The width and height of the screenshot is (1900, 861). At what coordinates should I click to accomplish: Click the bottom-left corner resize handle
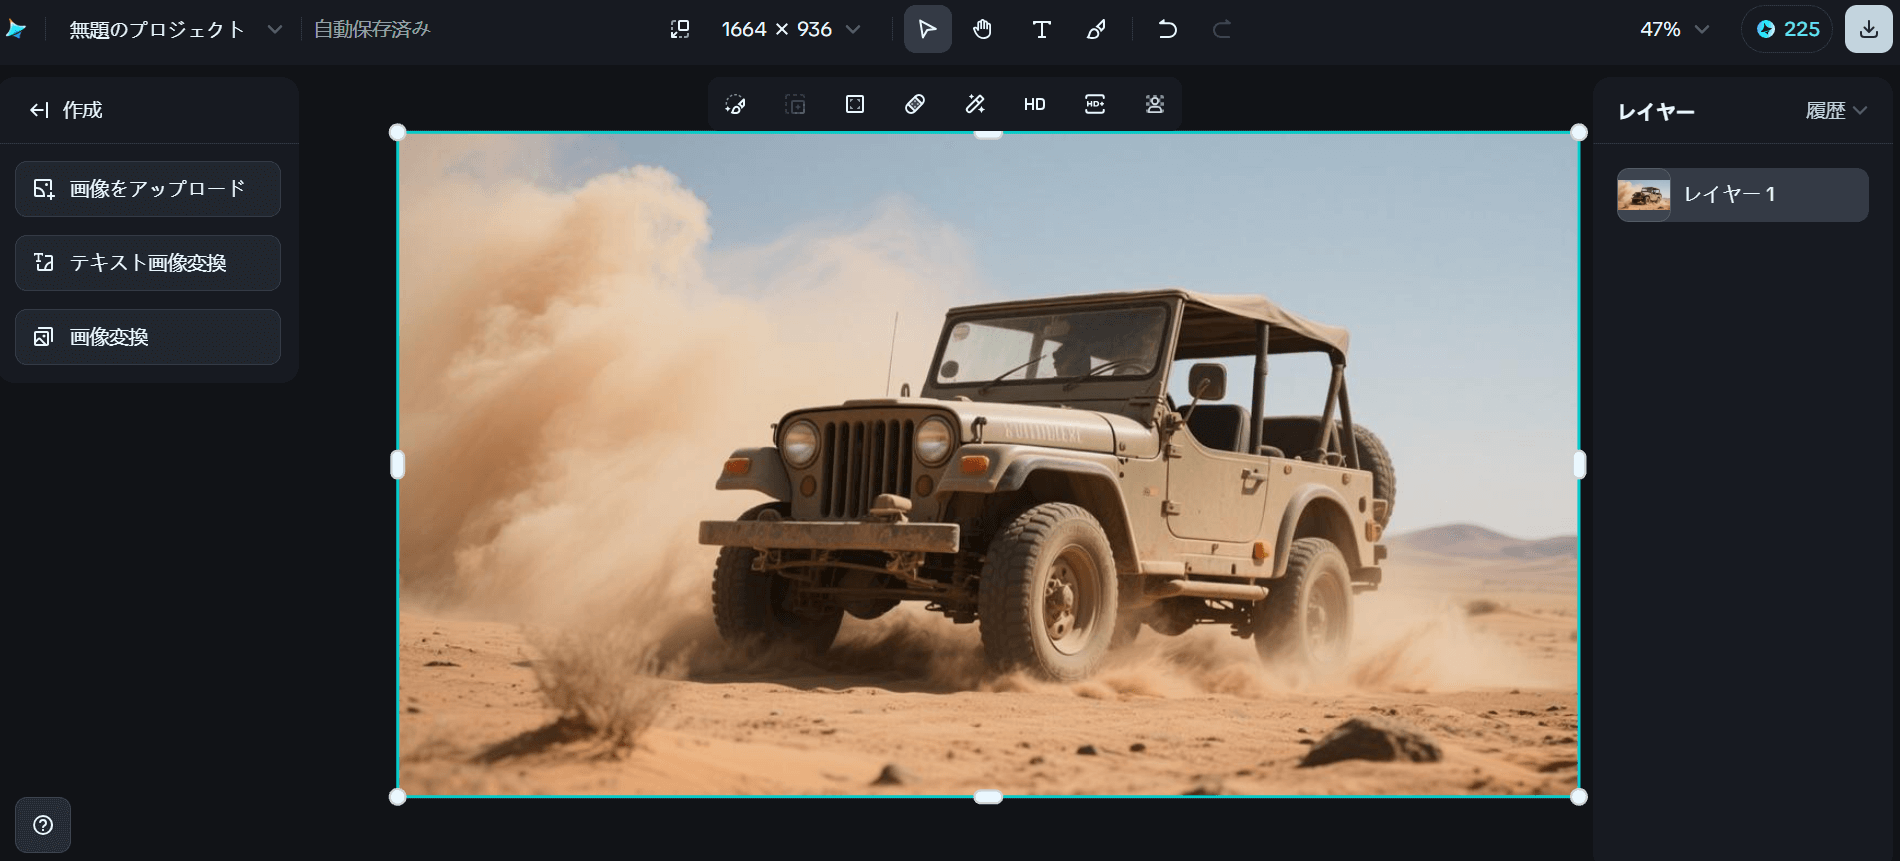(397, 797)
